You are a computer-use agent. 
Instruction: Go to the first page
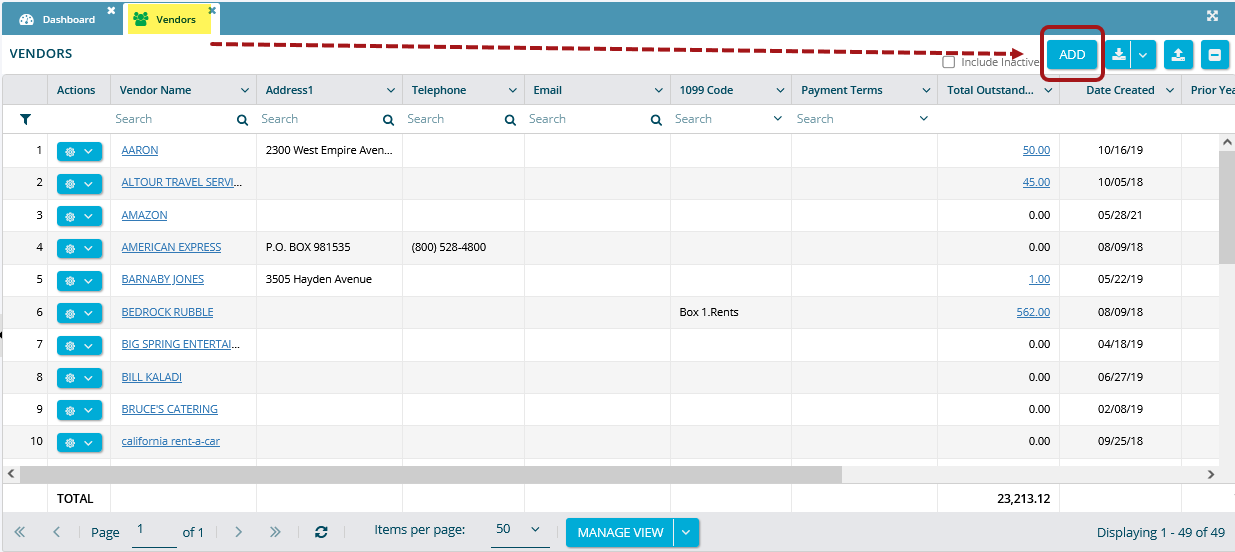click(19, 532)
